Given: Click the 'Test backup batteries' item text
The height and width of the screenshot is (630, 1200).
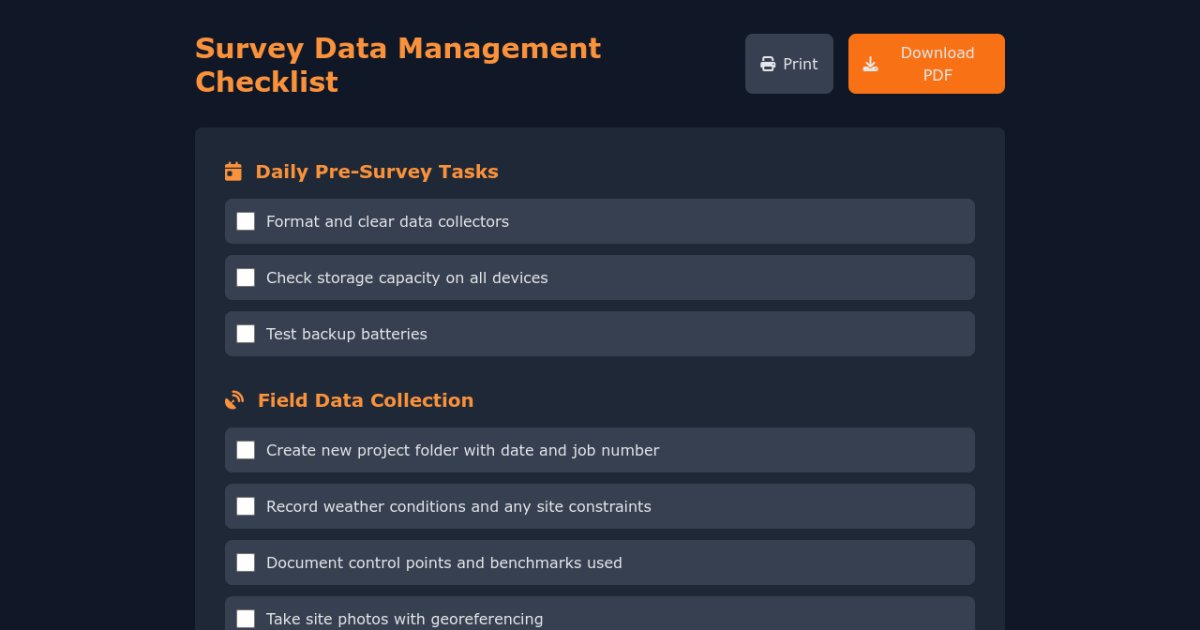Looking at the screenshot, I should [346, 334].
